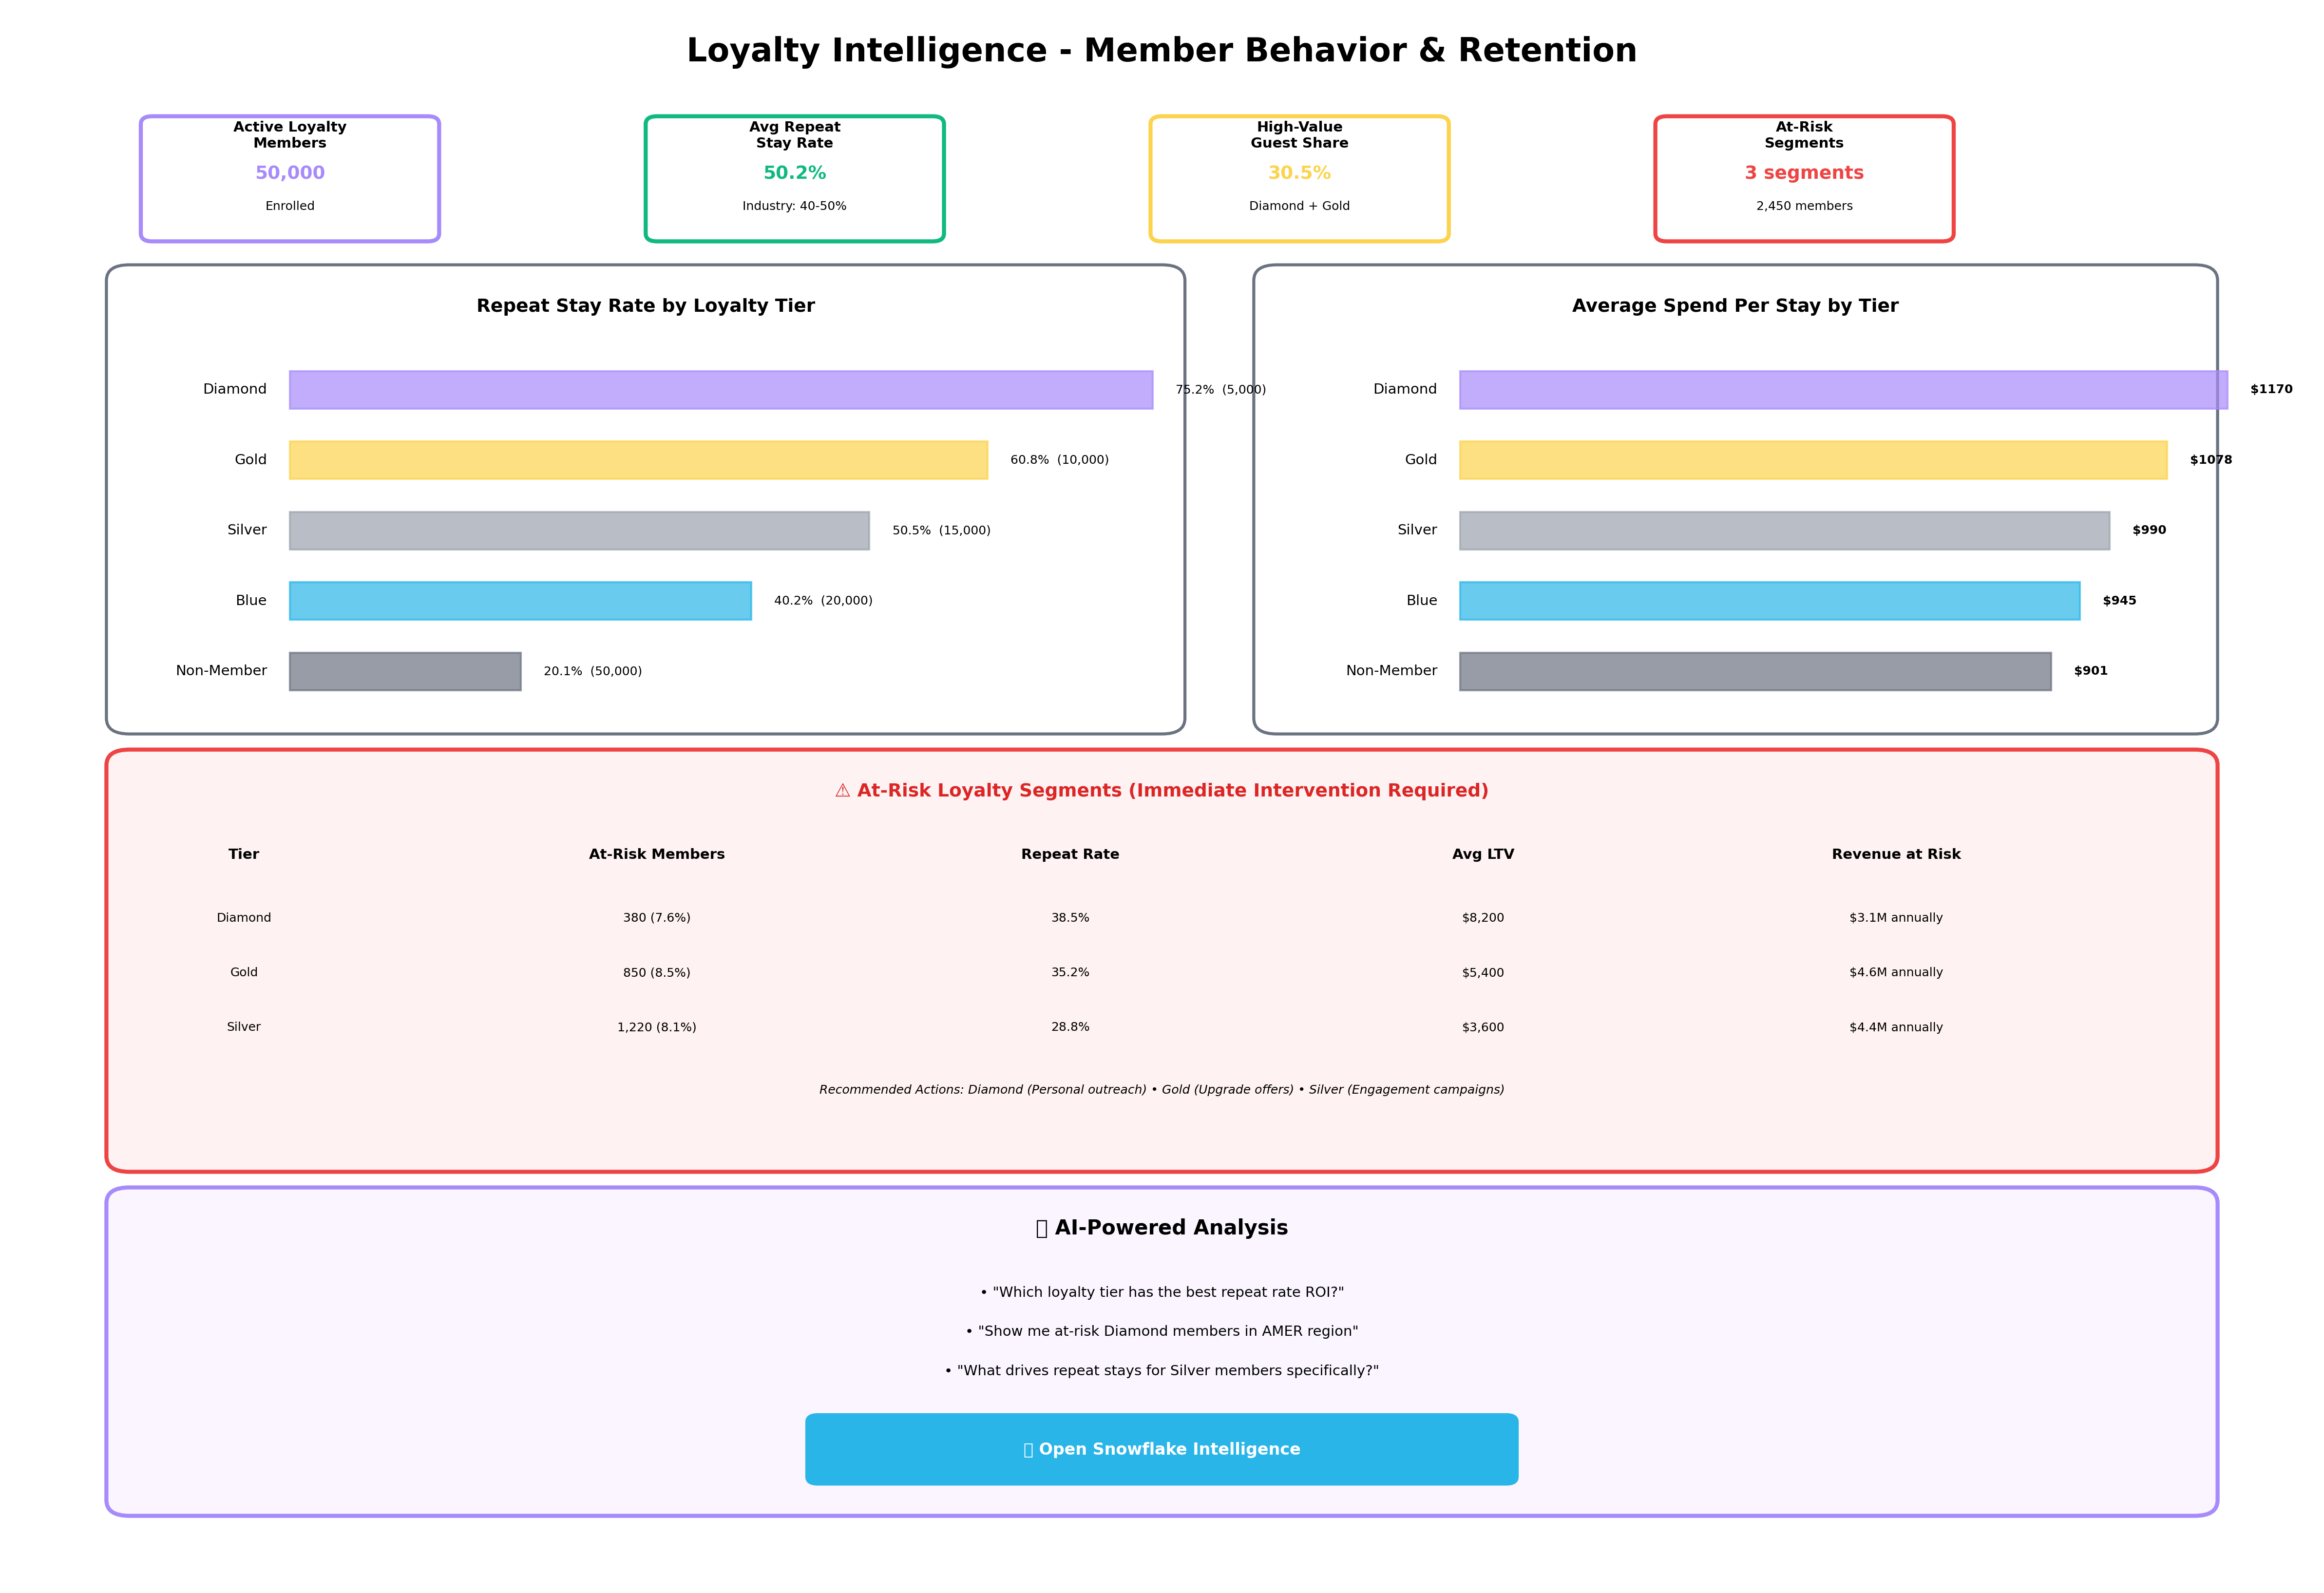Image resolution: width=2324 pixels, height=1593 pixels.
Task: Click the Silver average spend bar
Action: [1784, 531]
